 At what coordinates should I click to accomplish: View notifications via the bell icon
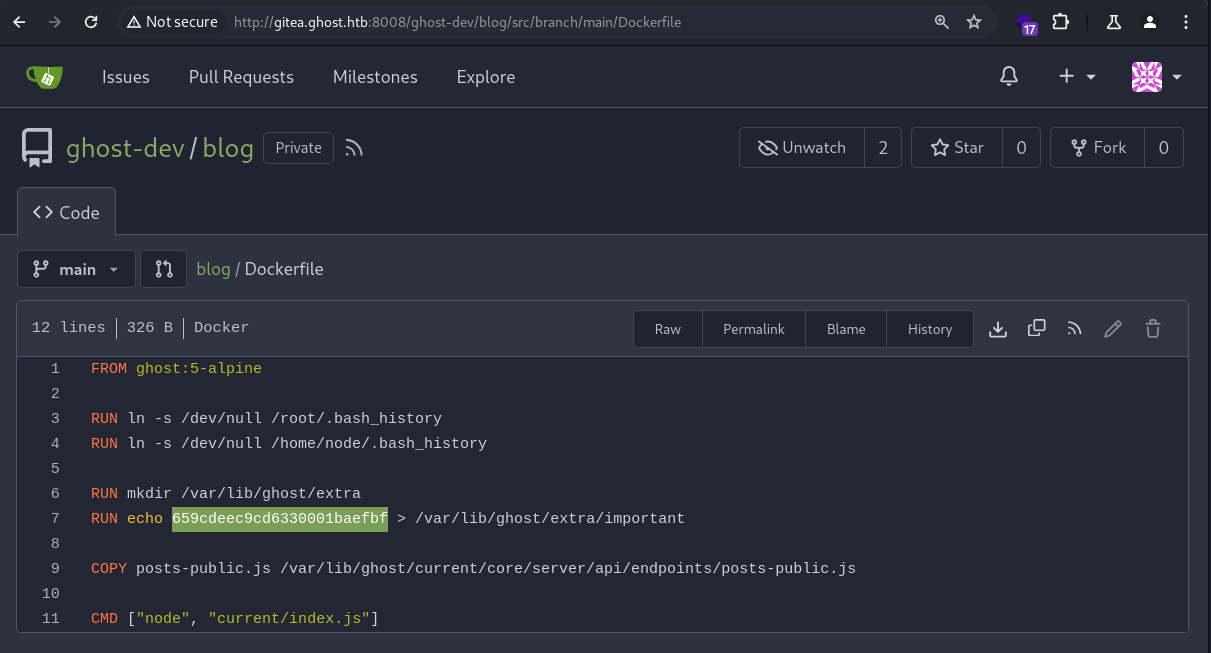click(x=1009, y=77)
